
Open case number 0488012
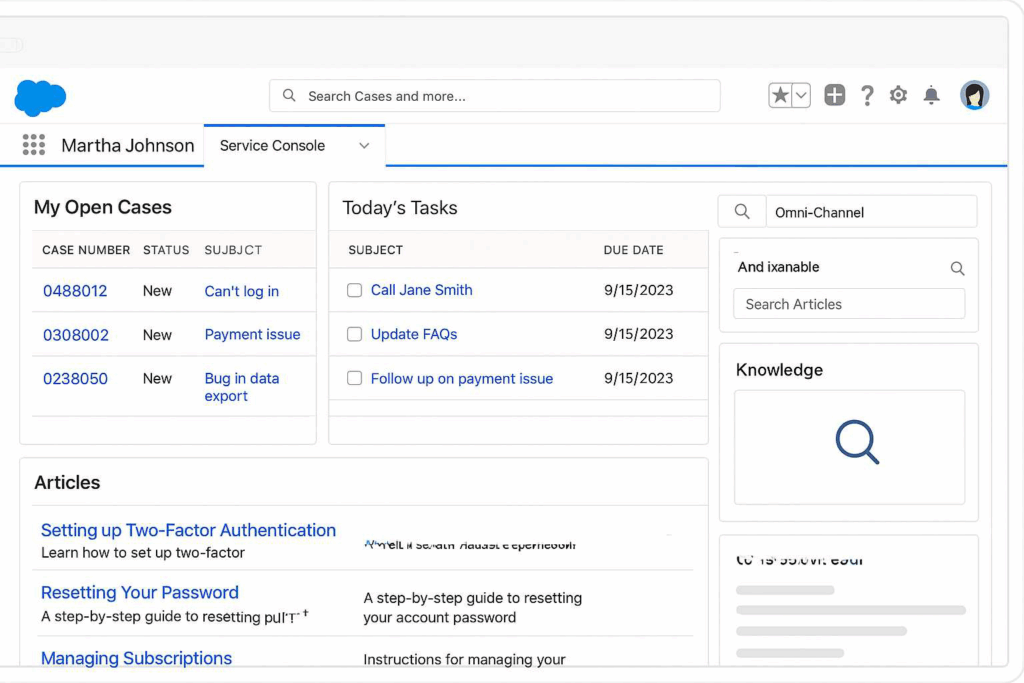[75, 291]
